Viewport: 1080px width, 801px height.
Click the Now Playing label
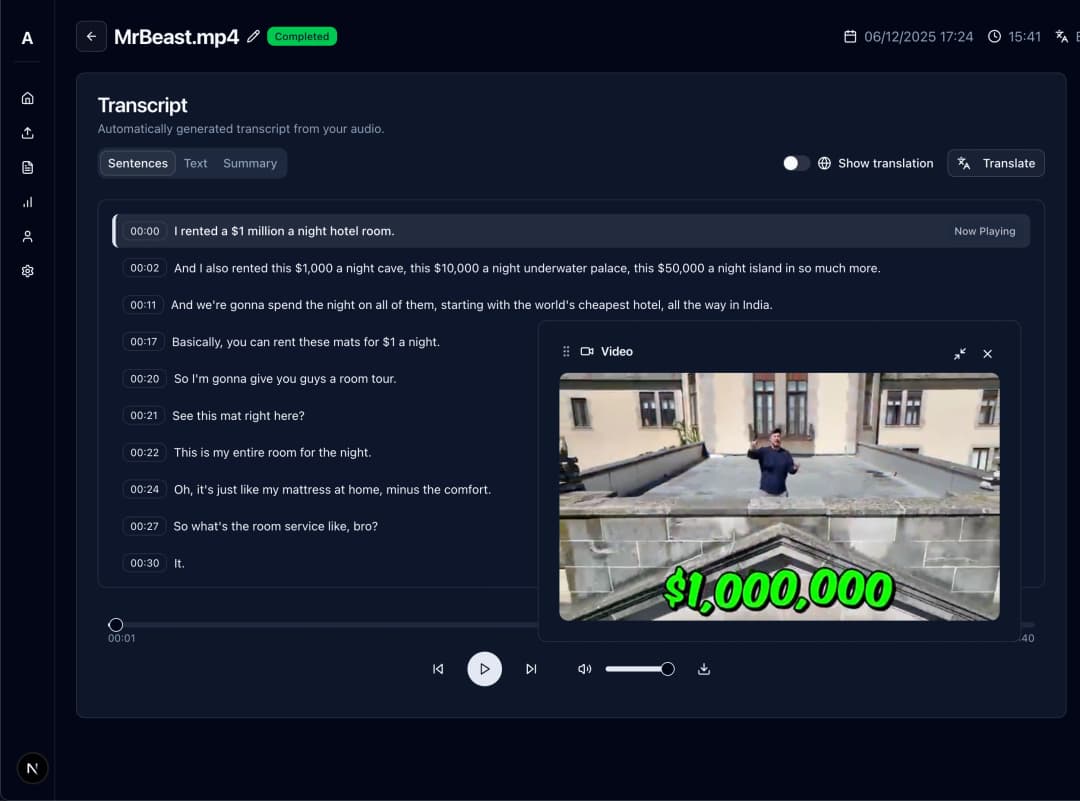(x=984, y=231)
